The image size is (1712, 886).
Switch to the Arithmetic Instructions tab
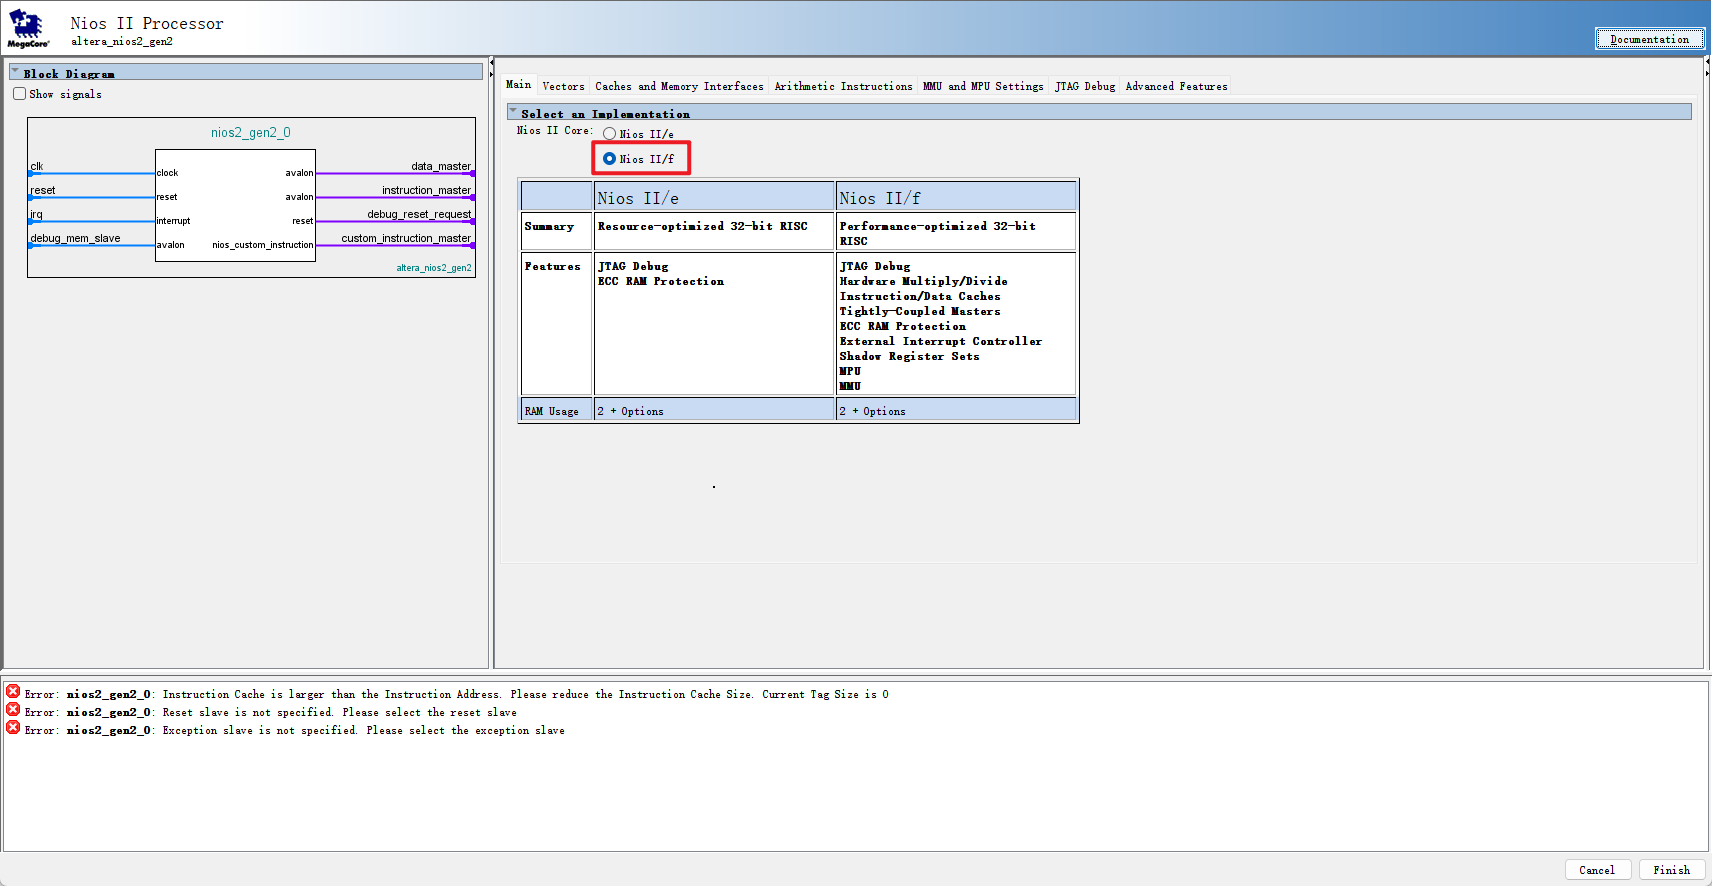pyautogui.click(x=843, y=86)
